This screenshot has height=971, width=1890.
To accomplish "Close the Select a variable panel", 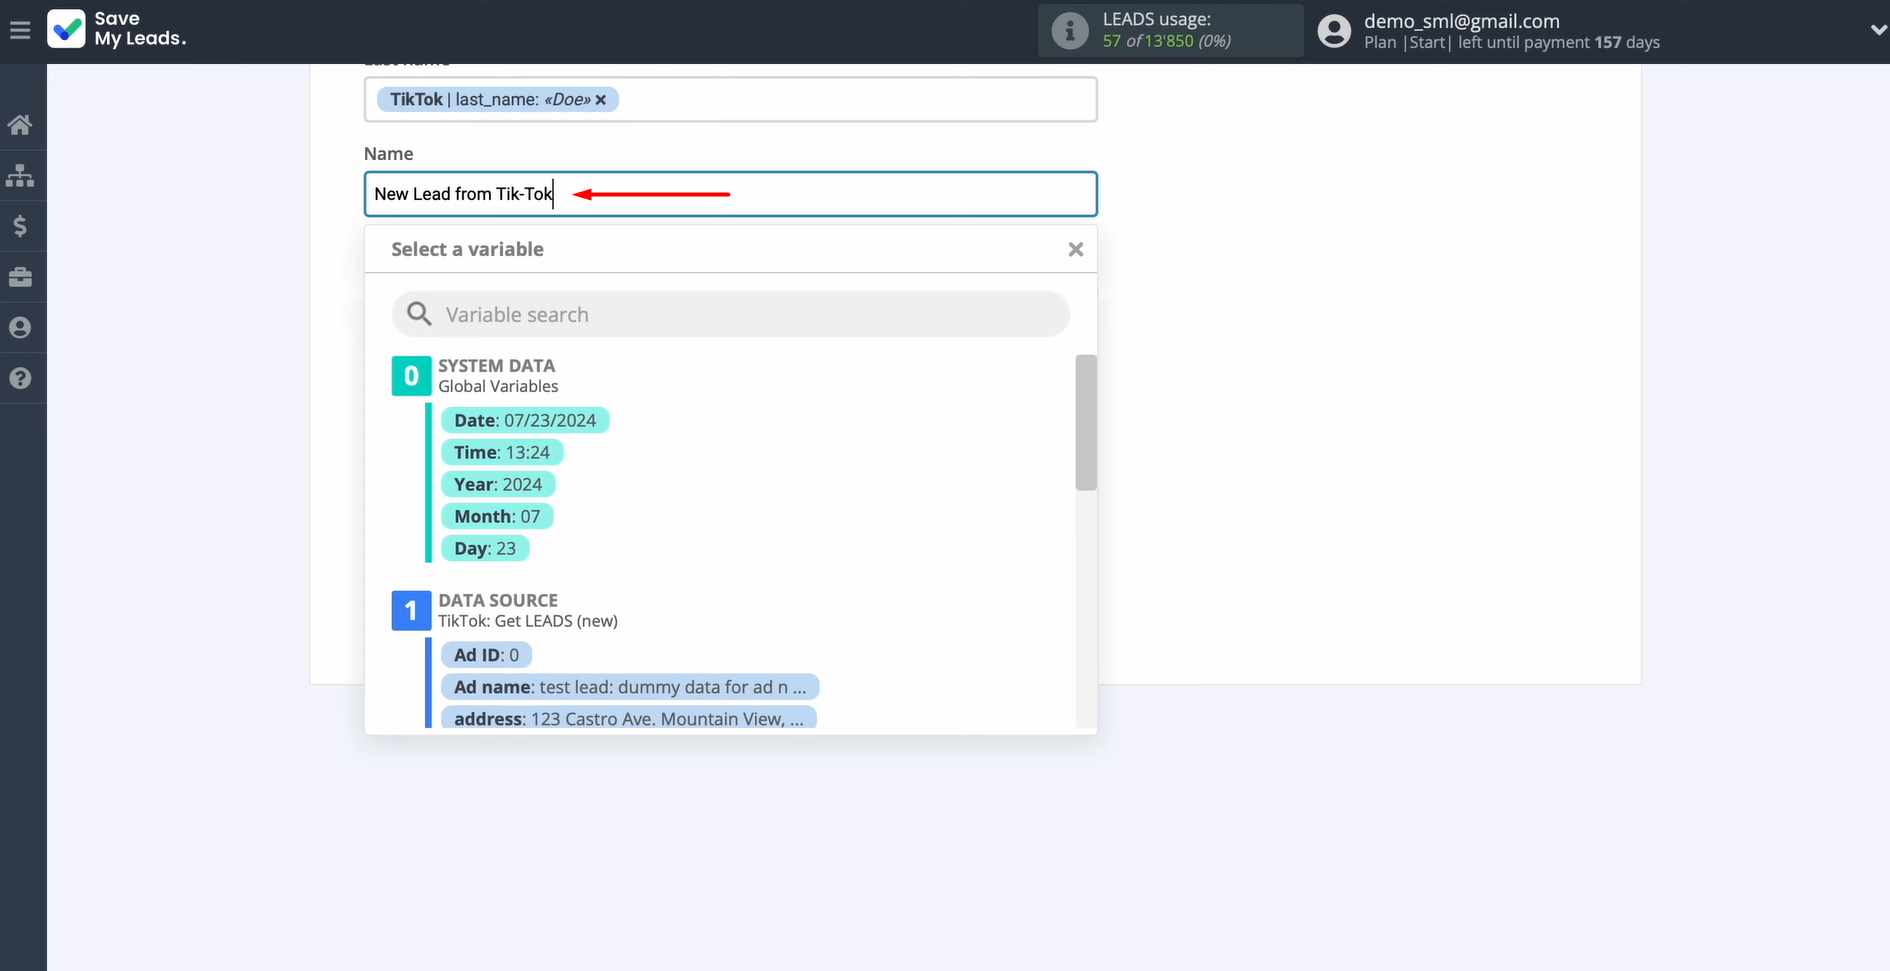I will click(x=1075, y=249).
